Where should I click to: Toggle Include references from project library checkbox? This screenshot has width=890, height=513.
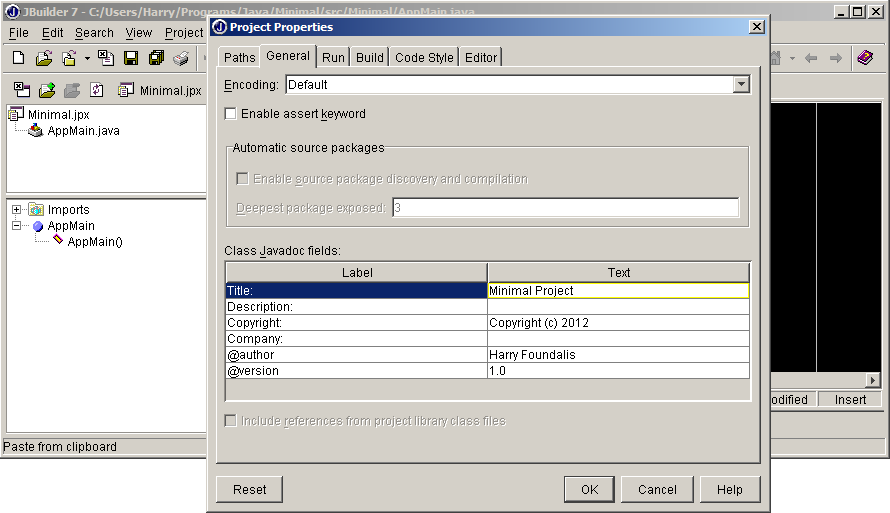tap(230, 421)
